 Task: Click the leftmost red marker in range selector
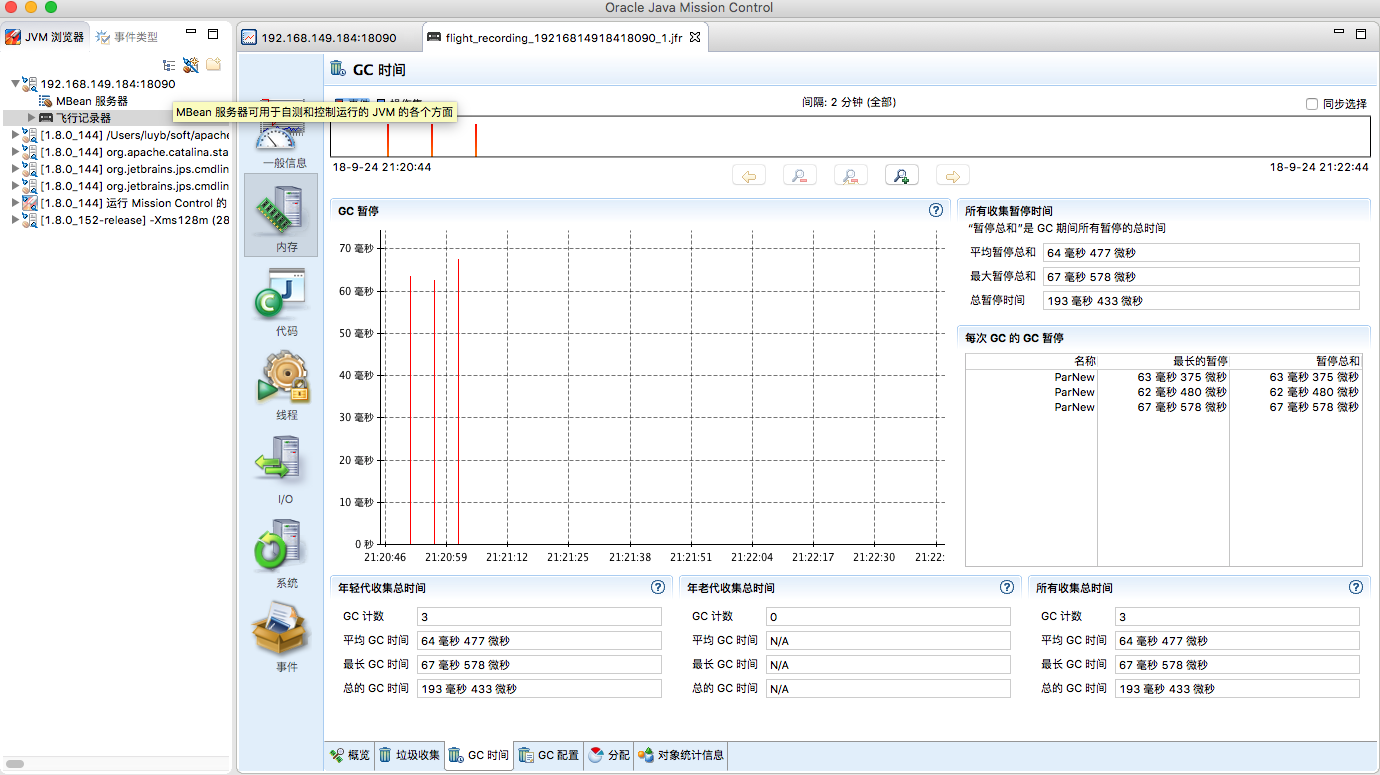click(388, 140)
